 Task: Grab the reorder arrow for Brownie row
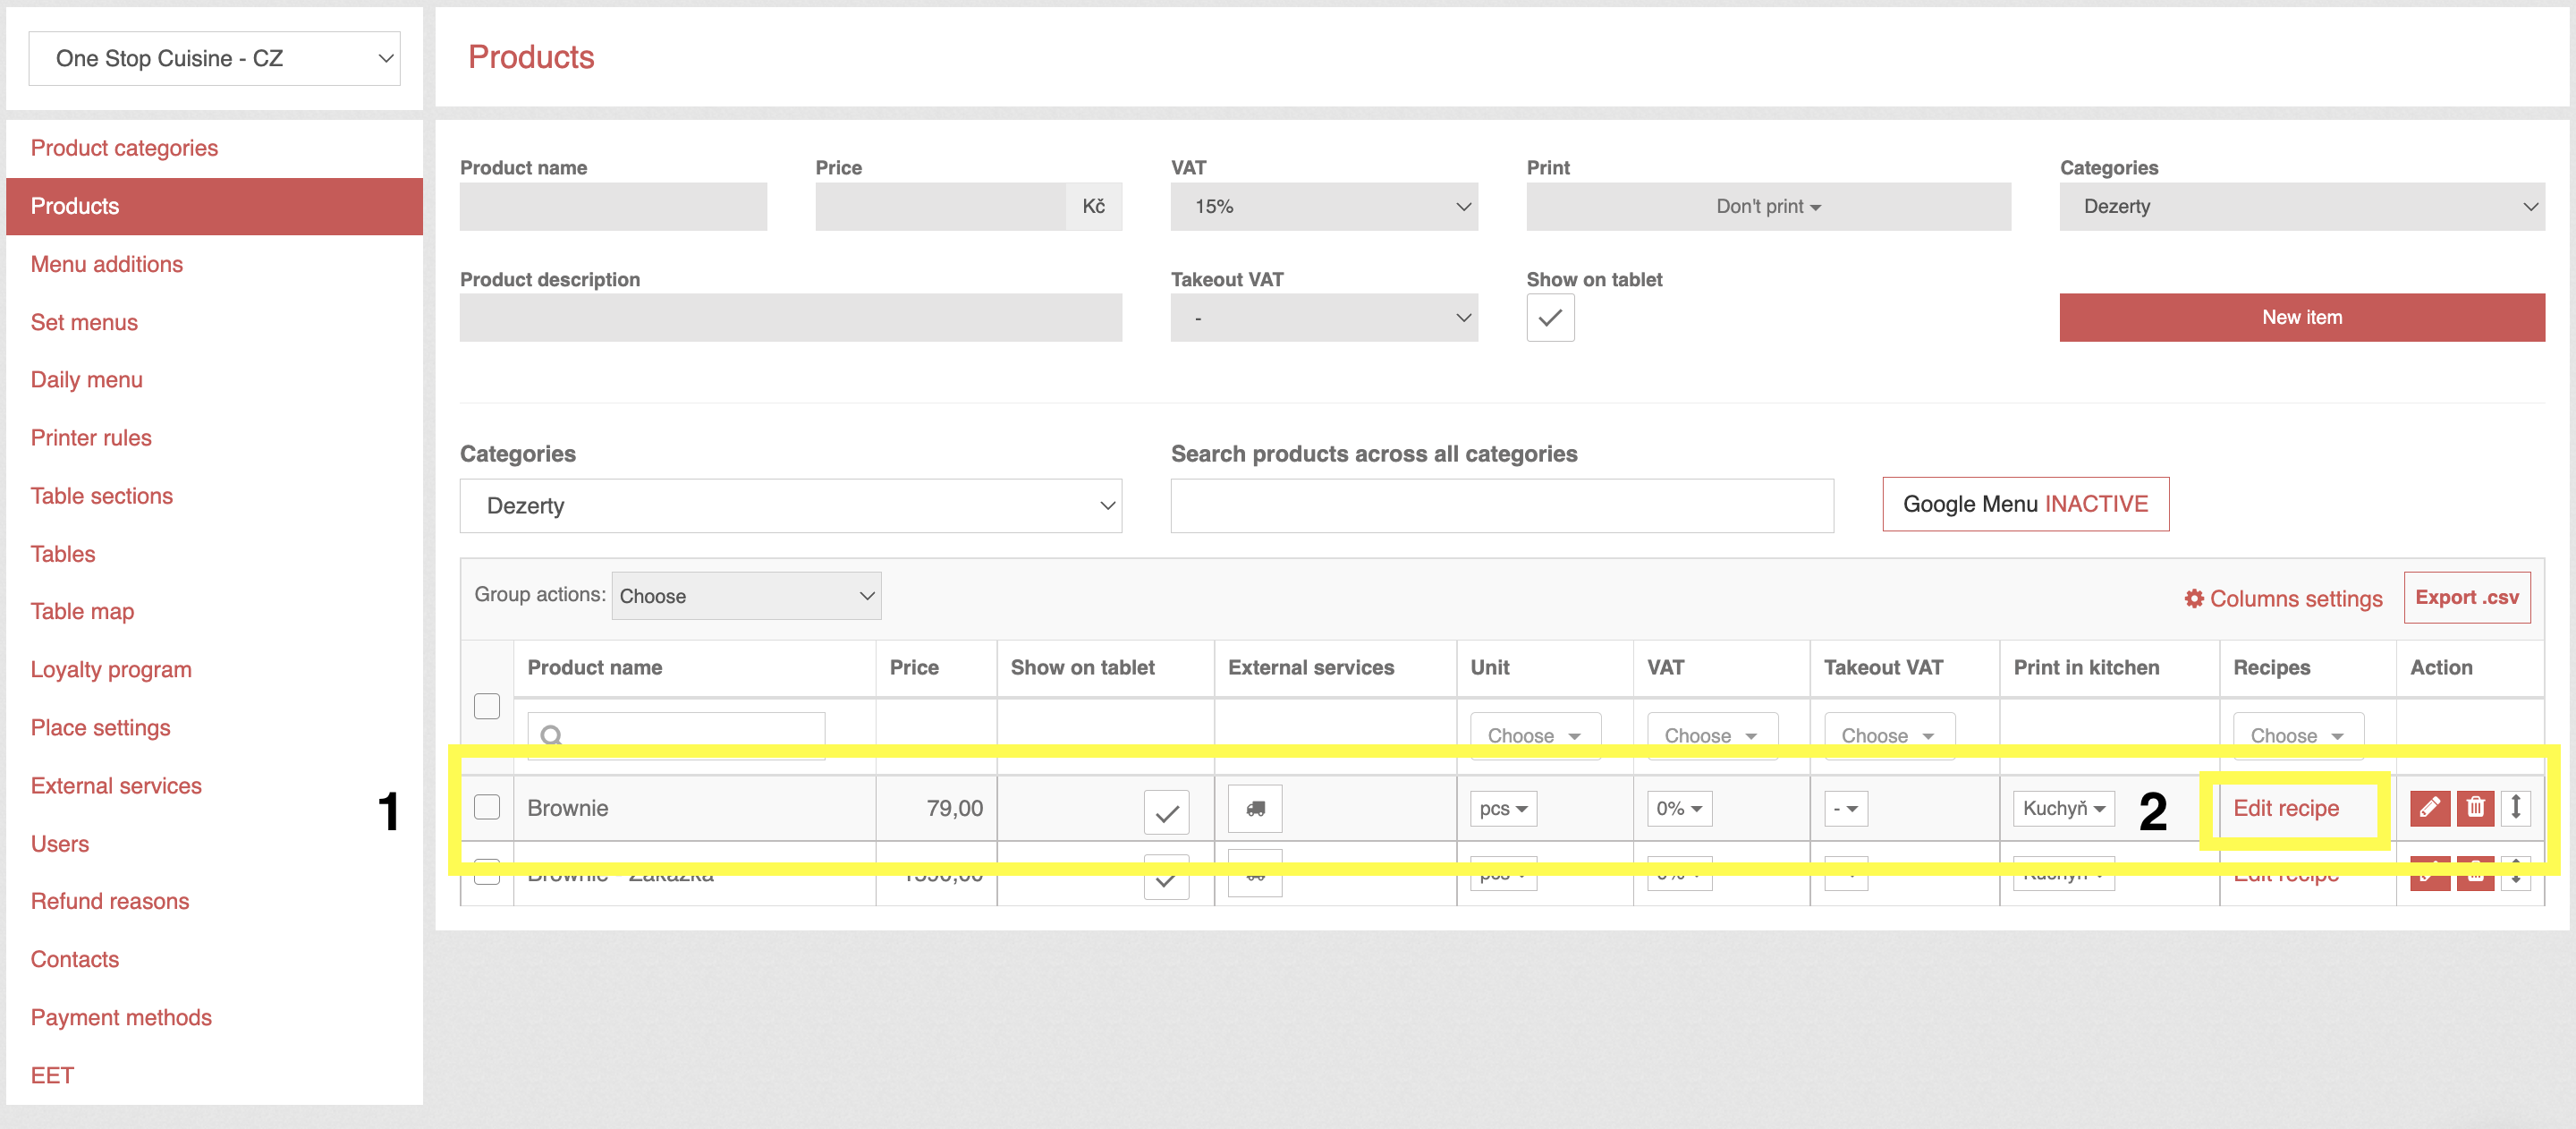click(x=2515, y=807)
